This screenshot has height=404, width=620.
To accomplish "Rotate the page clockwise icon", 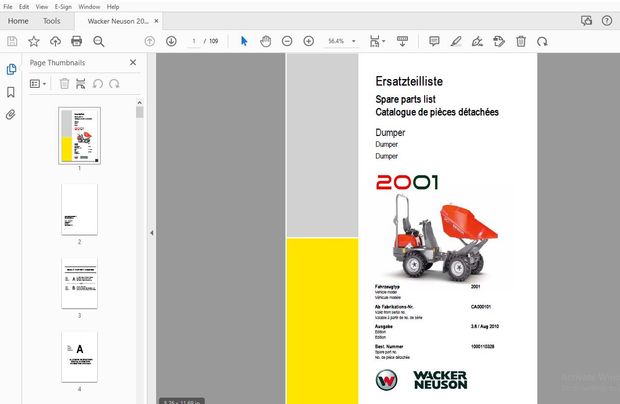I will (x=542, y=41).
